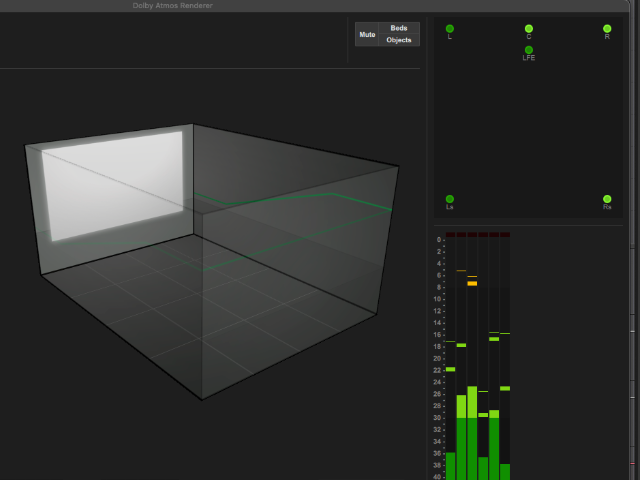Reset the first meter's clip indicator
This screenshot has height=480, width=640.
[450, 235]
